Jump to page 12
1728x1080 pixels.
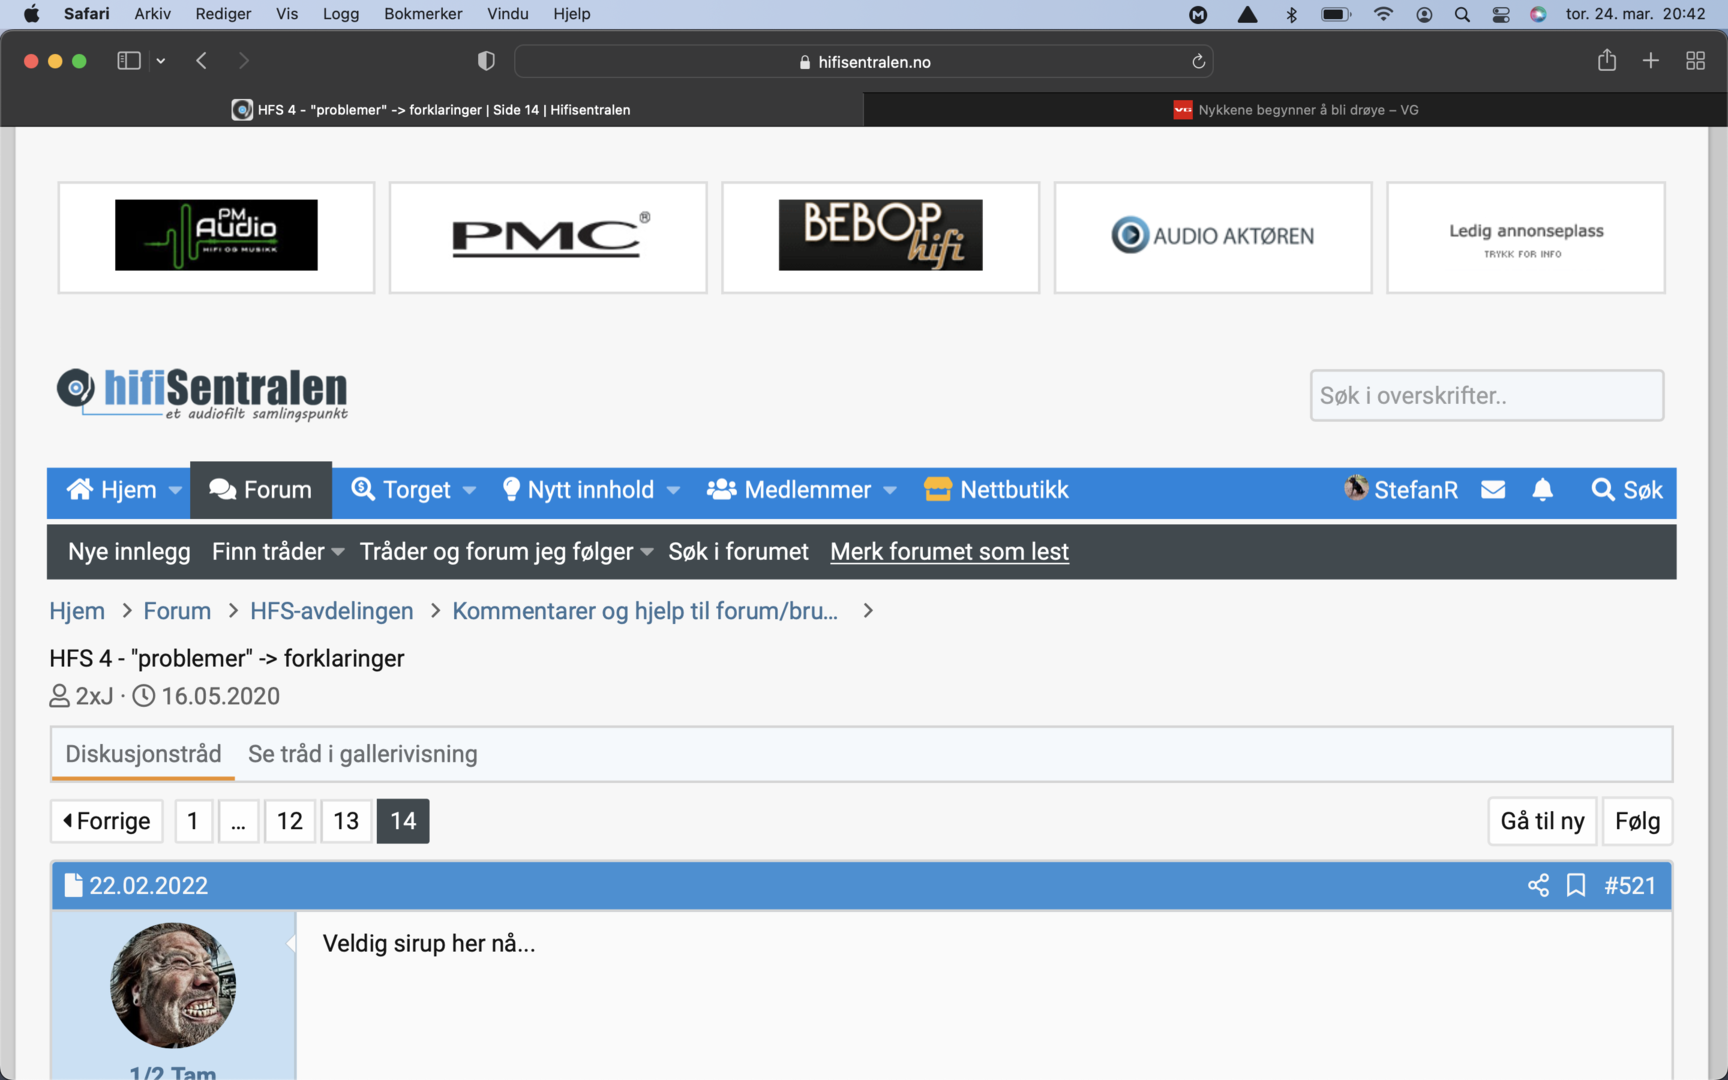coord(290,821)
